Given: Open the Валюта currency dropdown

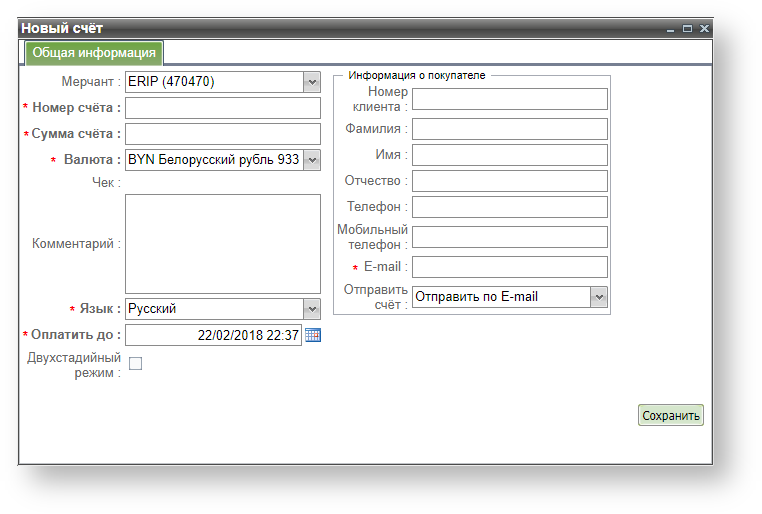Looking at the screenshot, I should click(x=311, y=160).
